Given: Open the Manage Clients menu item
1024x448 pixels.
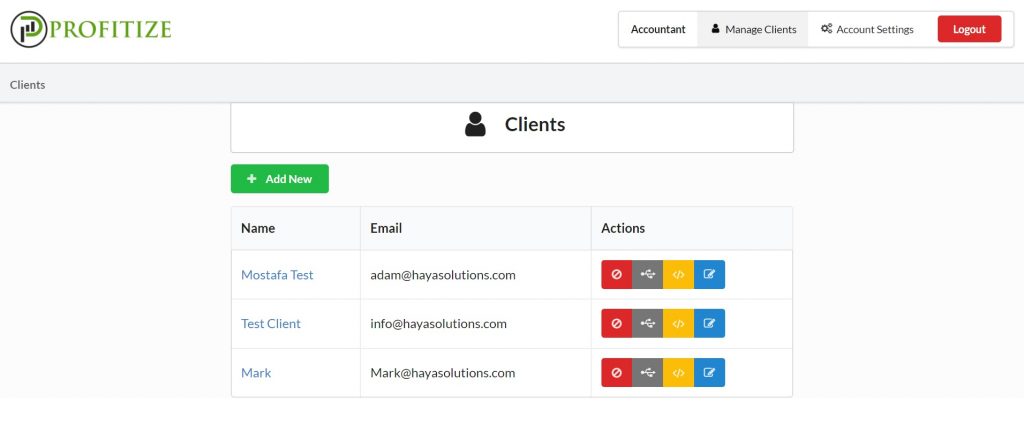Looking at the screenshot, I should (x=753, y=29).
